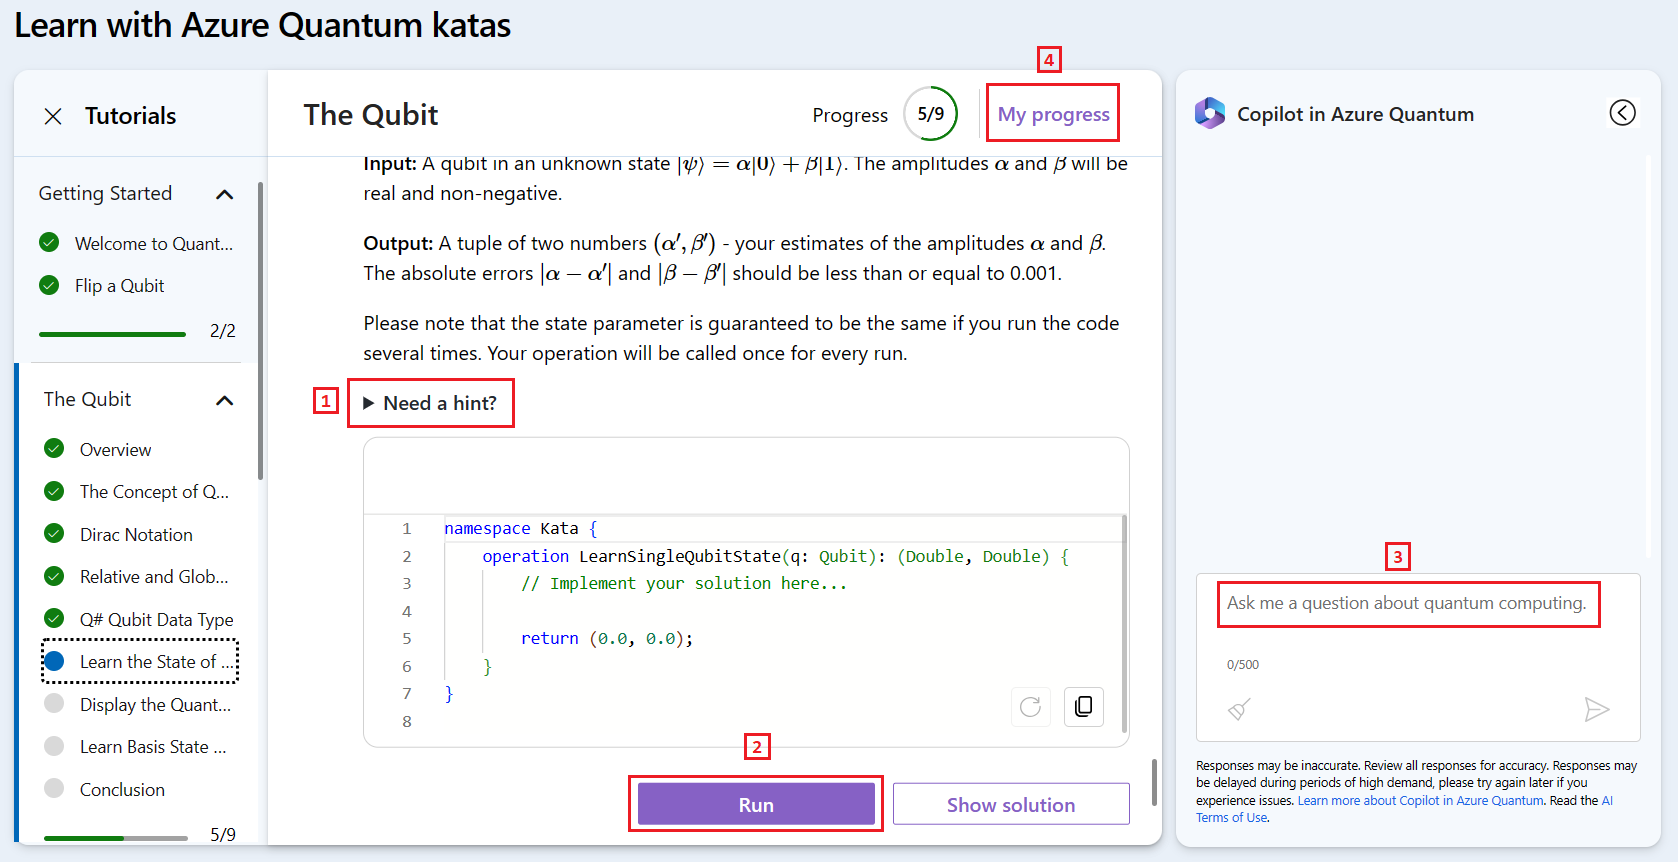Screen dimensions: 1678x862
Task: Focus the Ask me a question input field
Action: 1407,603
